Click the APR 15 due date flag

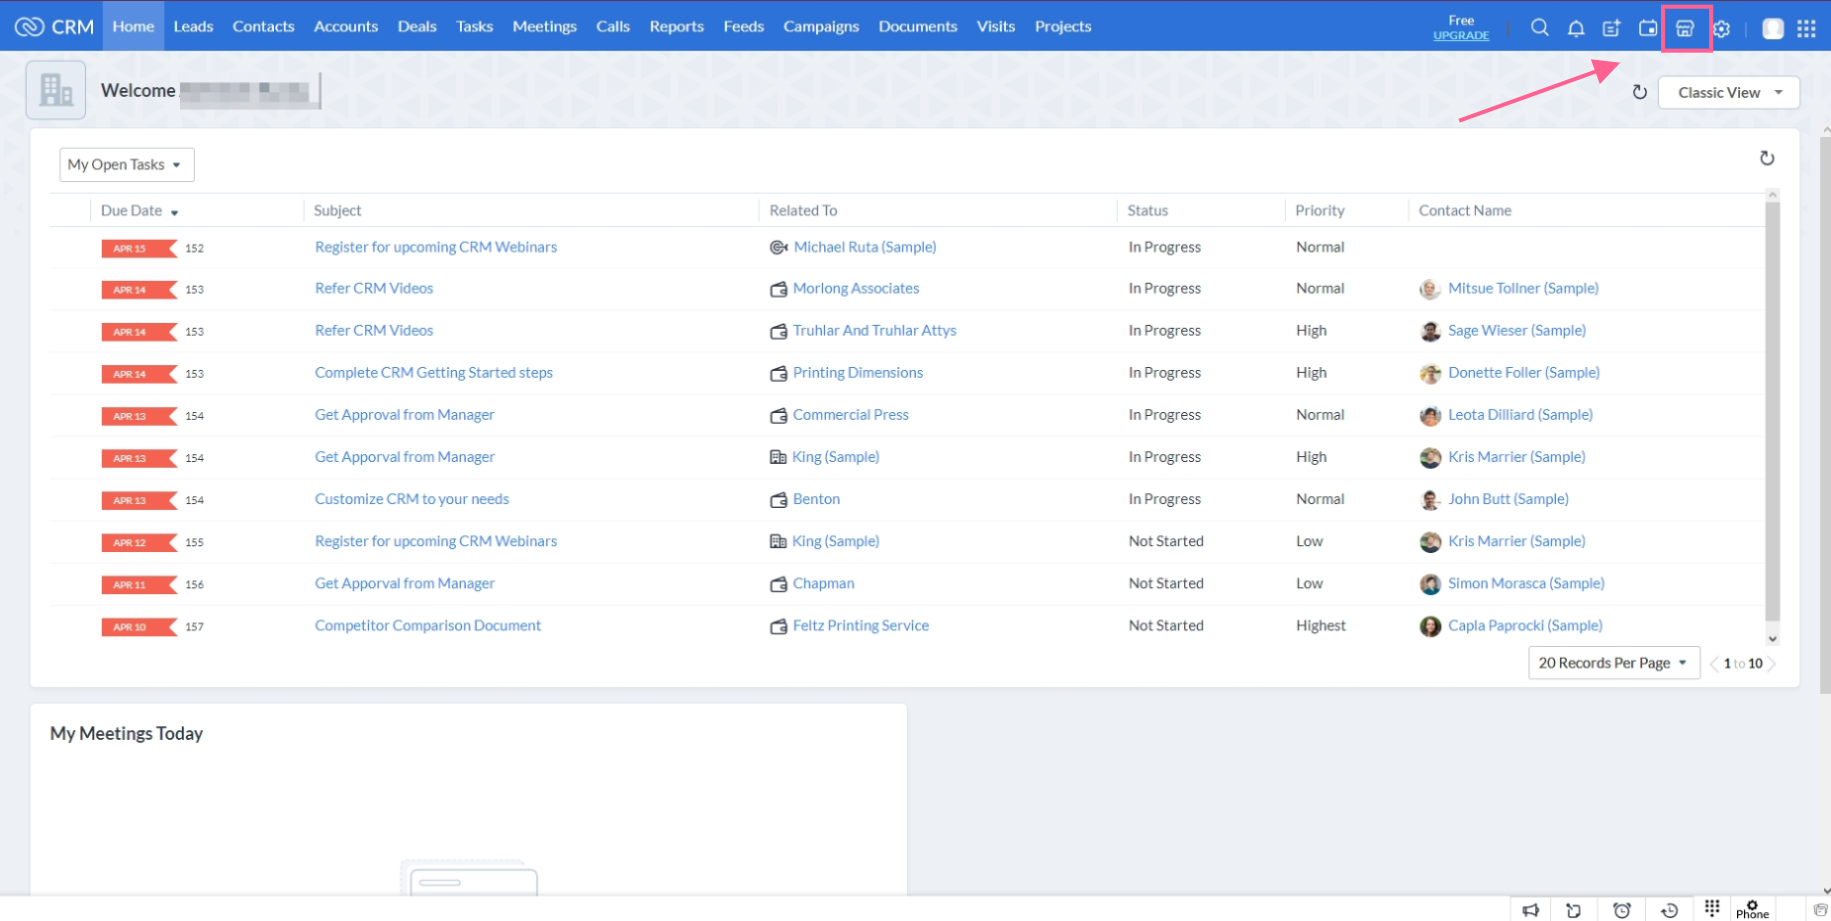click(x=139, y=248)
